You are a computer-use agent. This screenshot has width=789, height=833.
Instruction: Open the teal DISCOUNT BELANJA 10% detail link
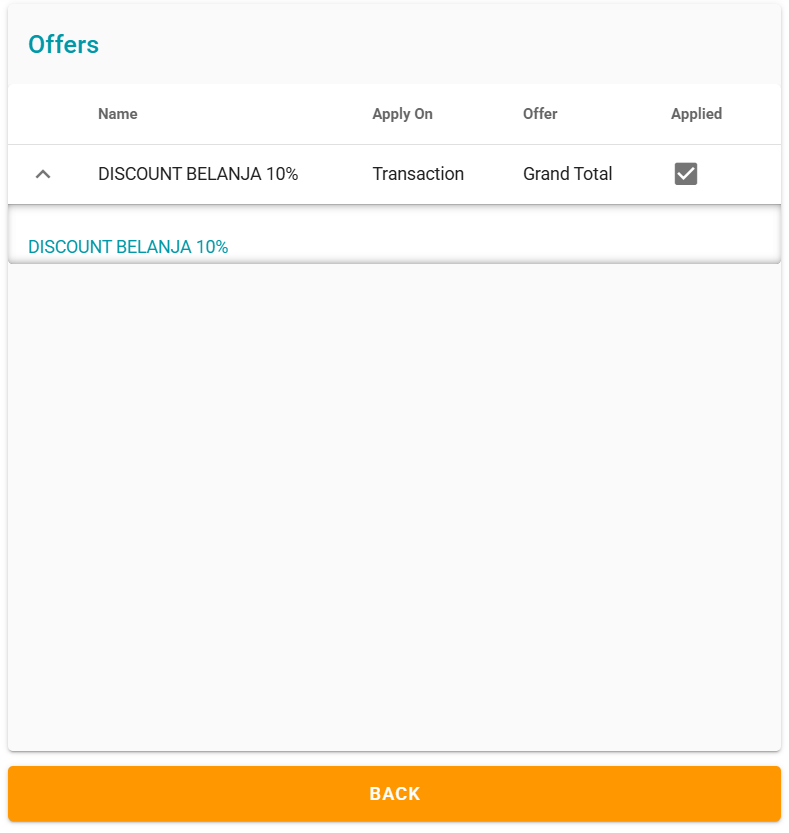point(128,247)
